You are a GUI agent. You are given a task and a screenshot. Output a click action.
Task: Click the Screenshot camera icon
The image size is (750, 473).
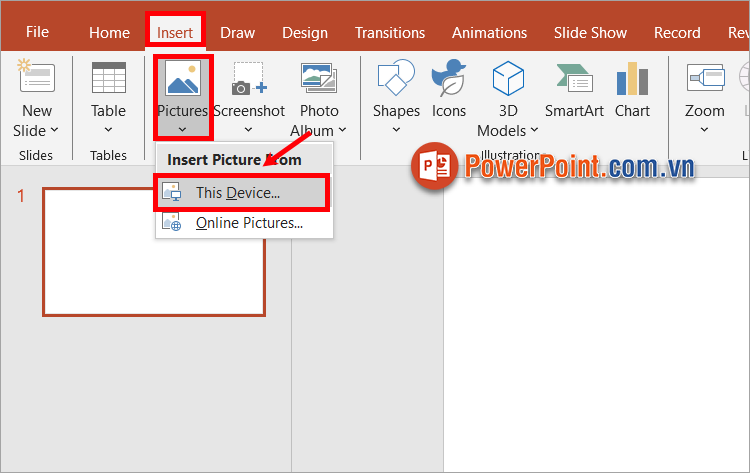tap(249, 78)
